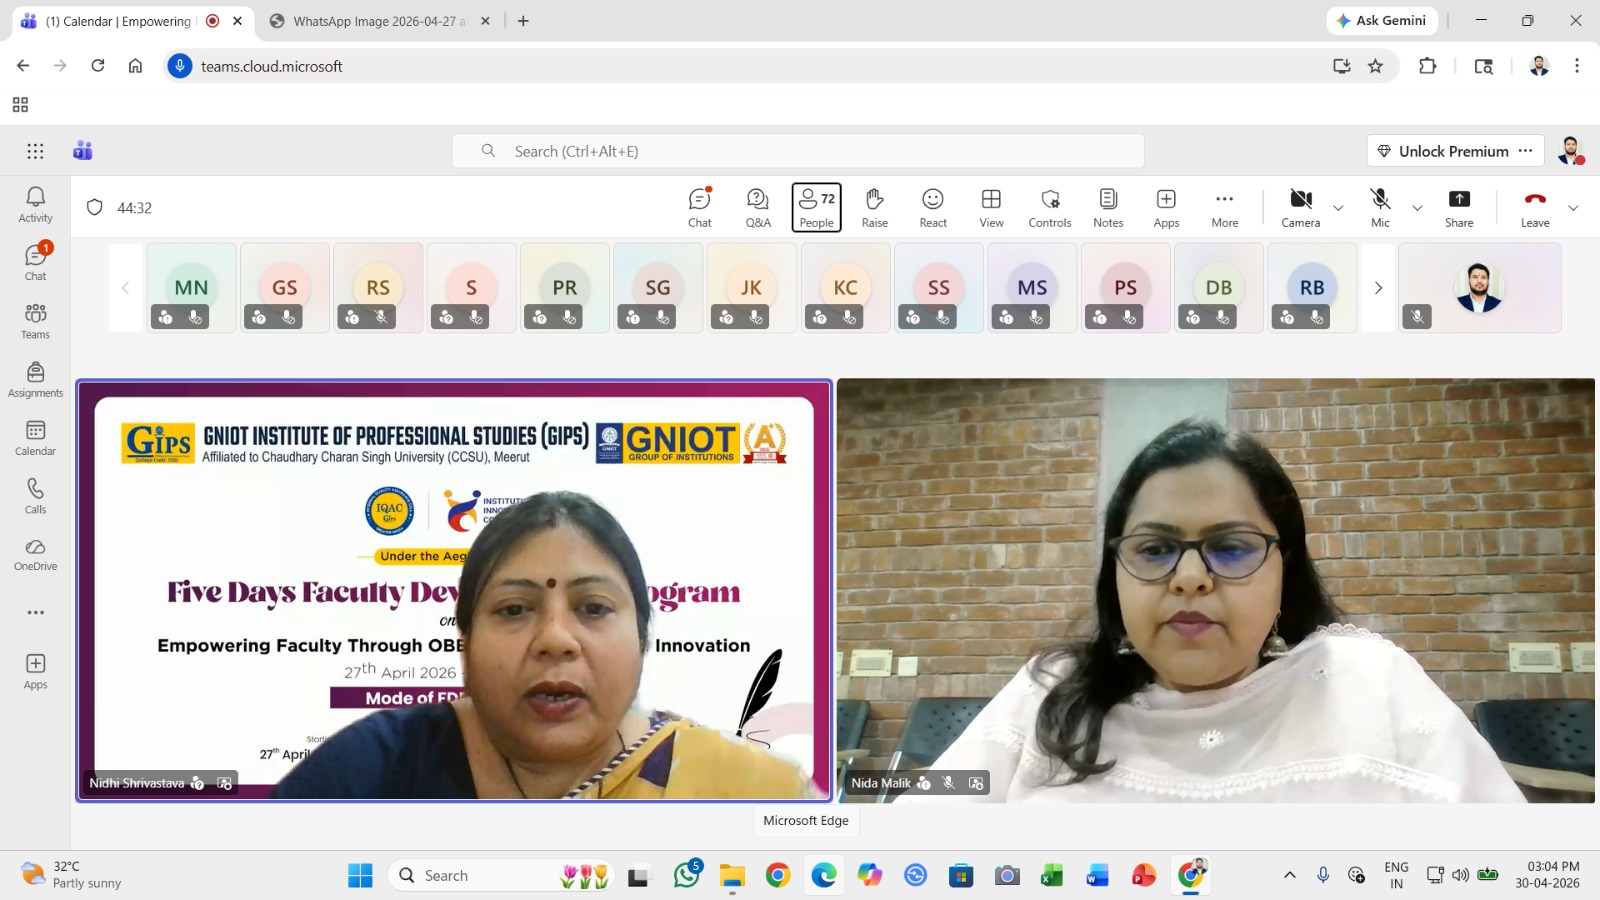This screenshot has width=1600, height=900.
Task: Expand Mic options dropdown arrow
Action: pyautogui.click(x=1417, y=208)
